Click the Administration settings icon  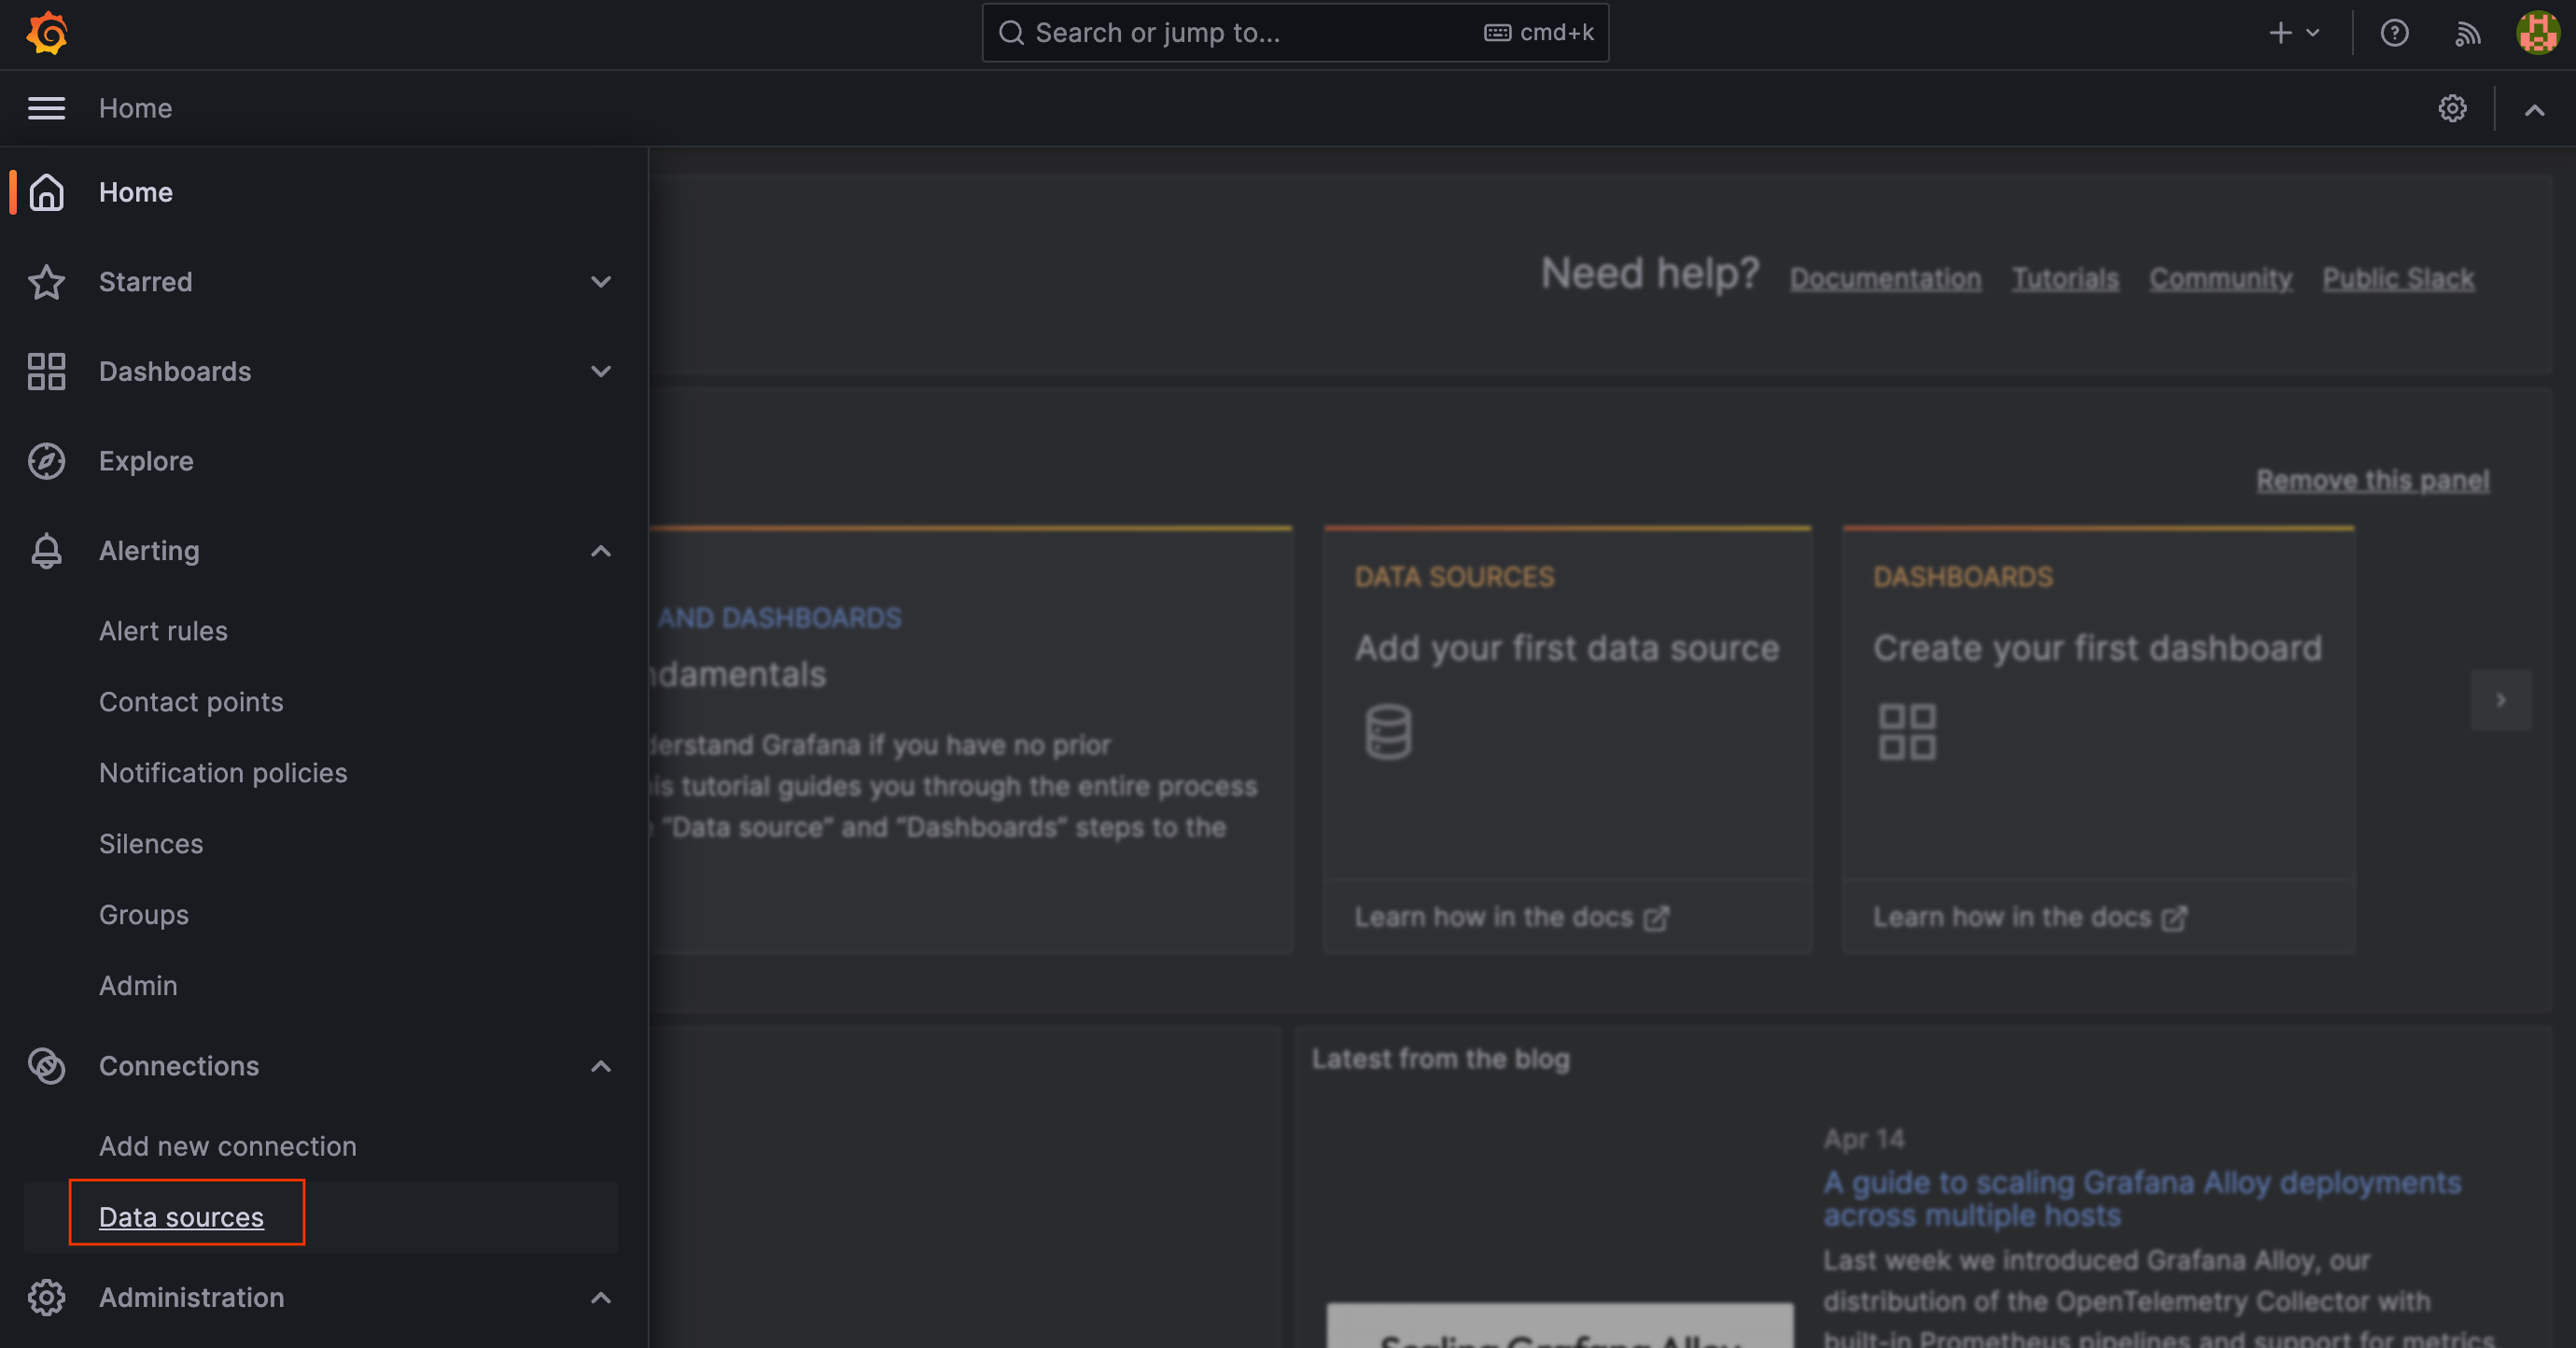pyautogui.click(x=46, y=1297)
